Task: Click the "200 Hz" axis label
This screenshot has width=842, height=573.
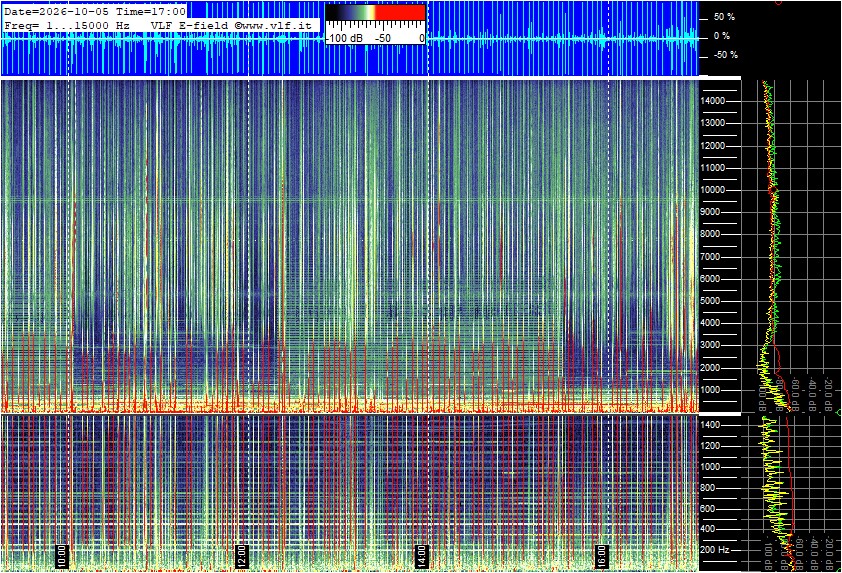Action: [x=715, y=550]
